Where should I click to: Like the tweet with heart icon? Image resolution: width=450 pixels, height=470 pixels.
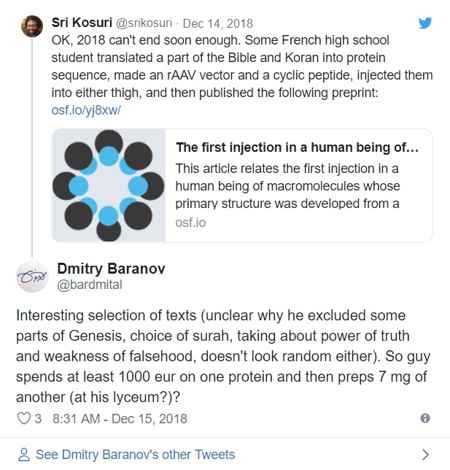[24, 418]
